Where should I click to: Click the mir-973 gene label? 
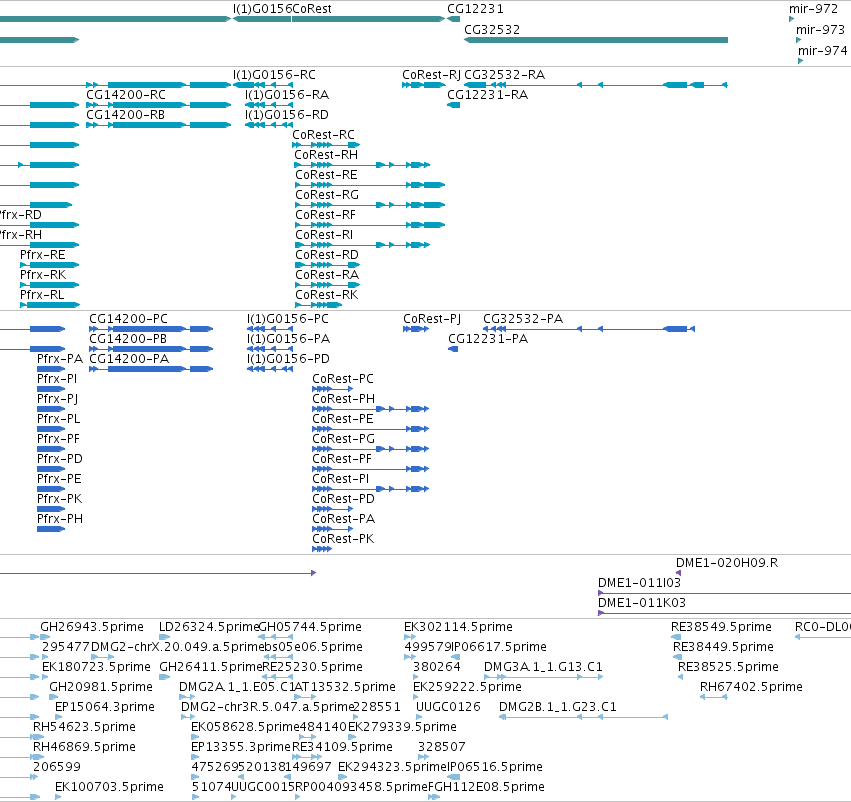(820, 30)
